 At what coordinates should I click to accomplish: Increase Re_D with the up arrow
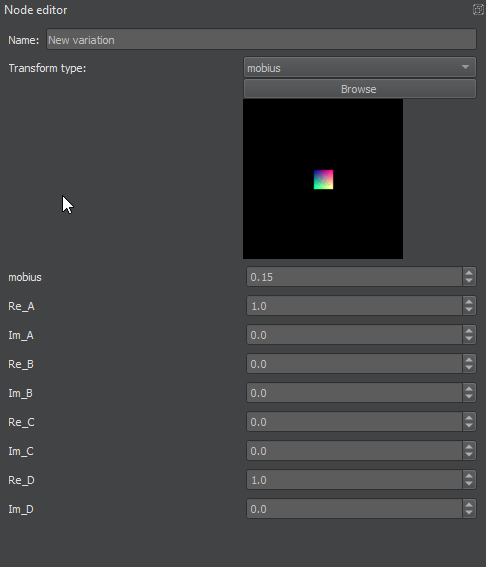469,476
